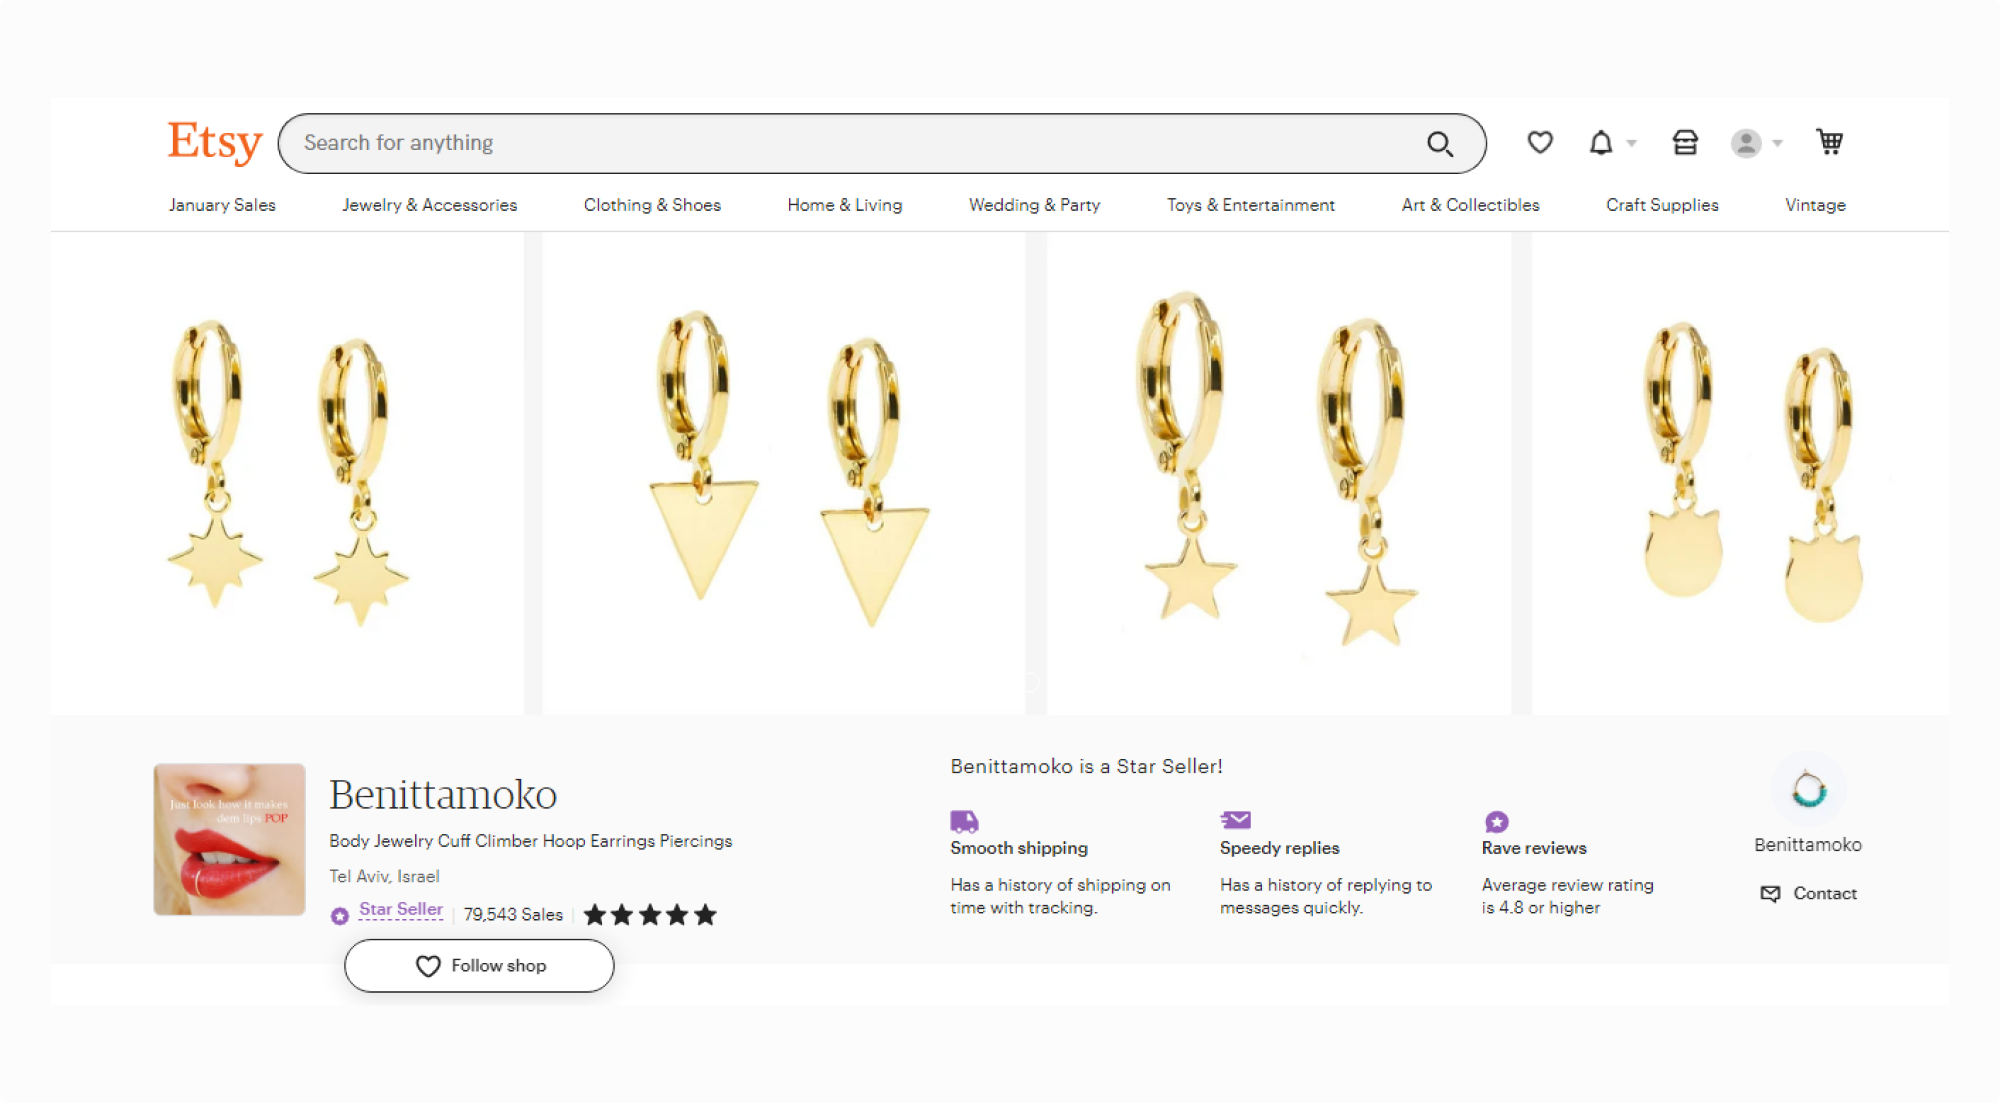This screenshot has height=1103, width=2000.
Task: Click the Body Jewelry Cuff Climber tagline
Action: tap(530, 841)
